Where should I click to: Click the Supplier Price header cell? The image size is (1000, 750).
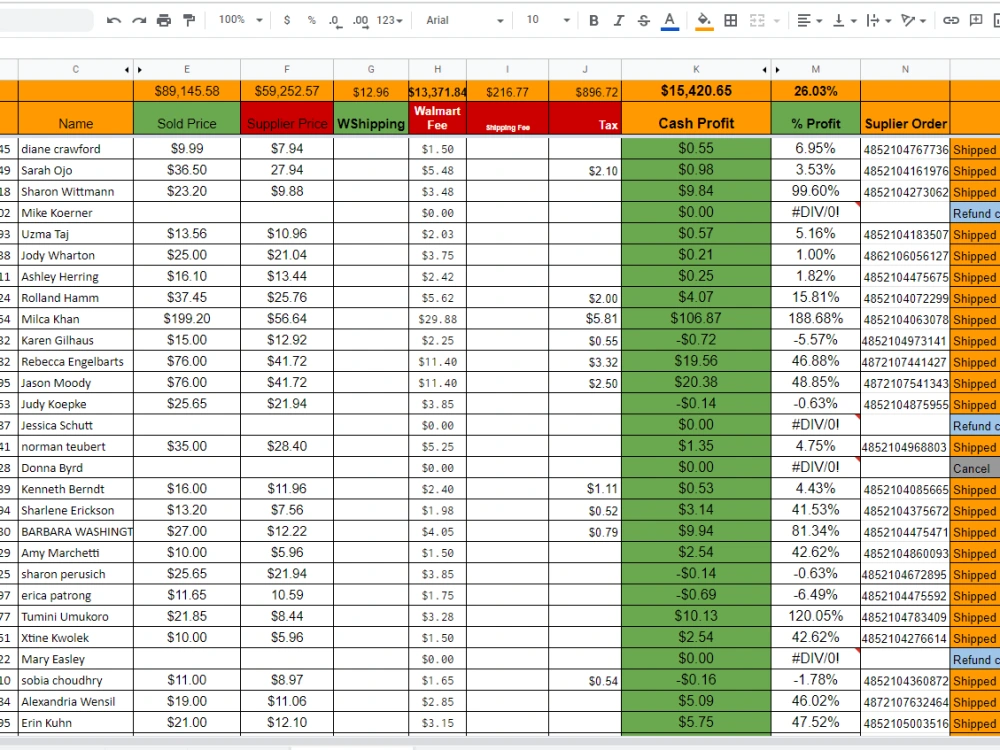(x=287, y=119)
